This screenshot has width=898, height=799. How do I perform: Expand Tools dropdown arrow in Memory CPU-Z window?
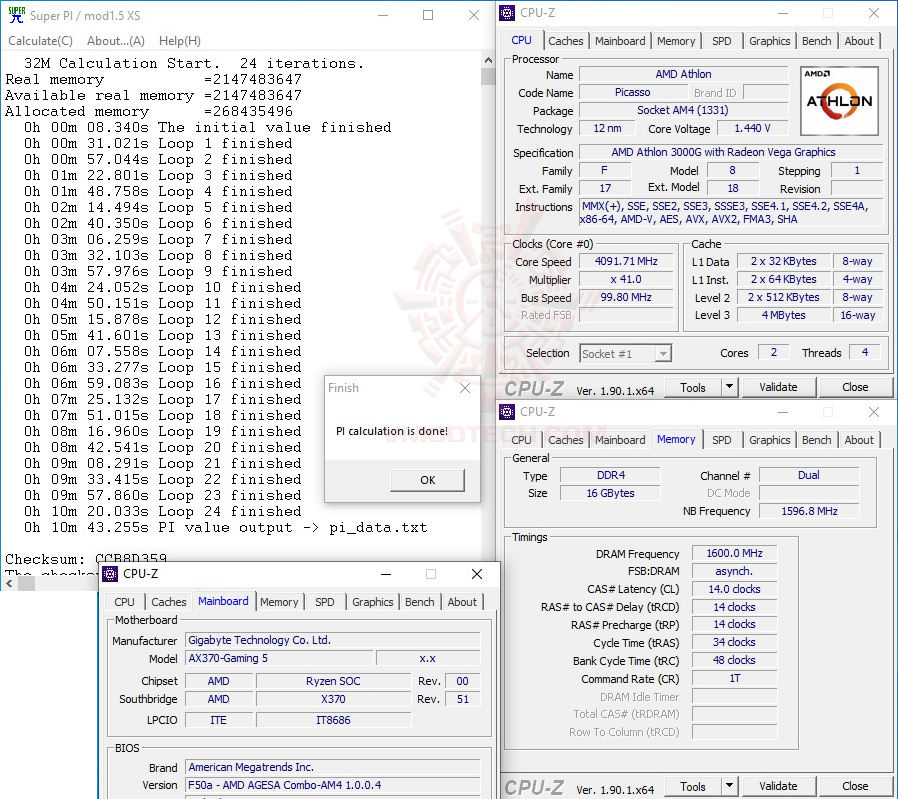[x=729, y=787]
